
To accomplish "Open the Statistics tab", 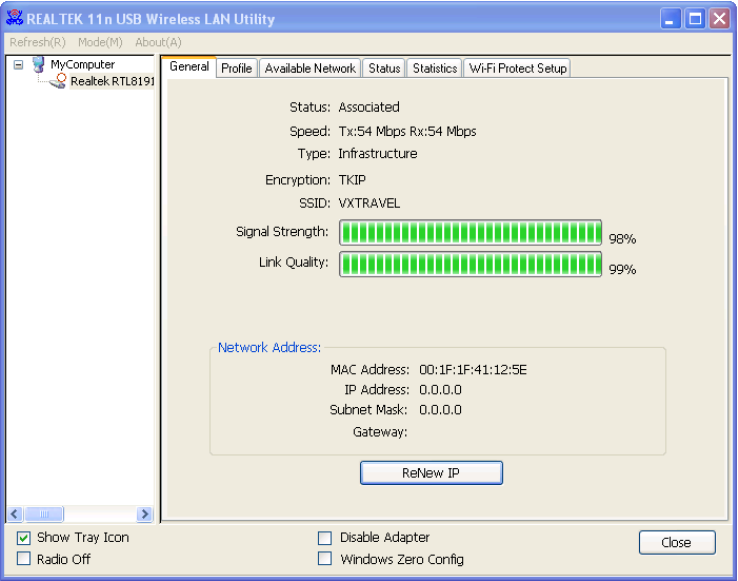I will pos(435,68).
